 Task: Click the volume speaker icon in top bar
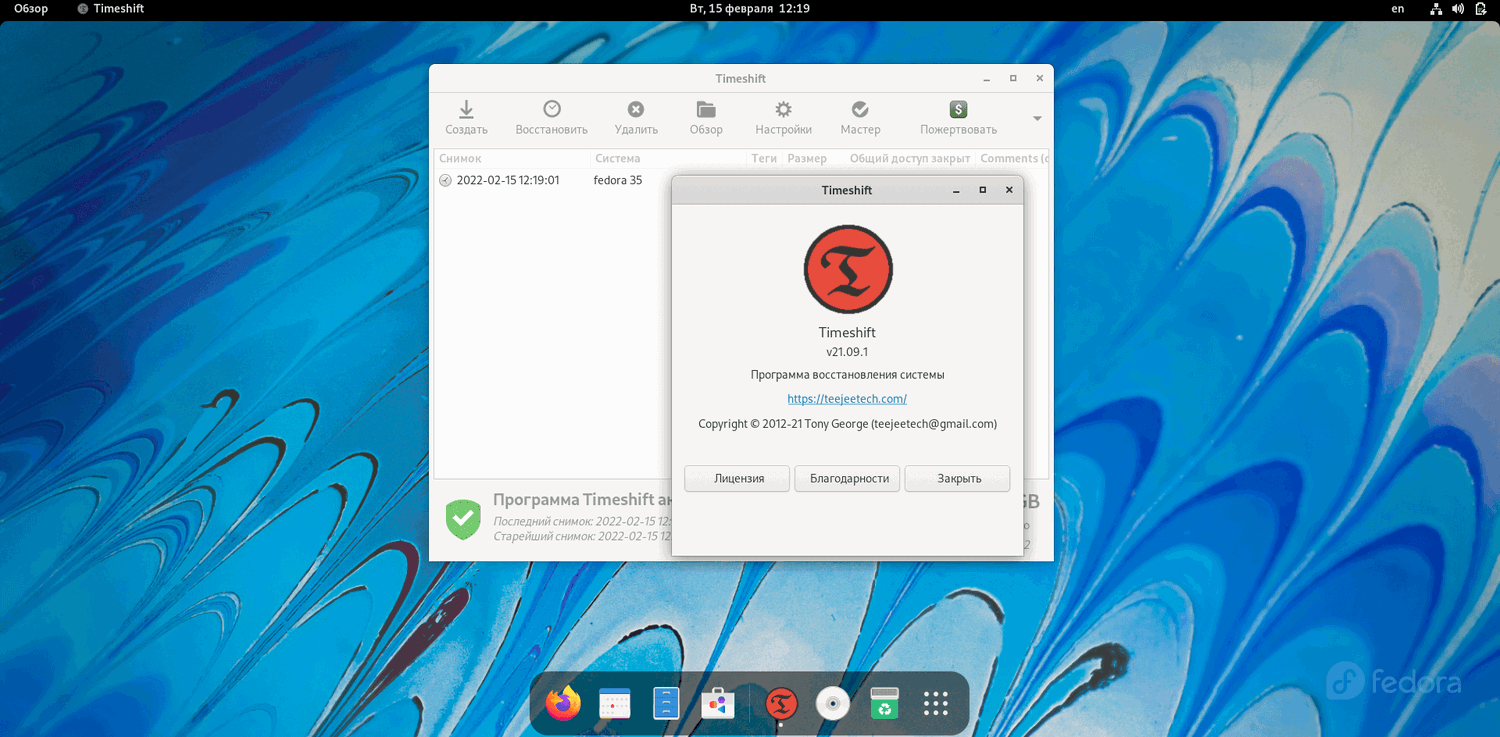tap(1458, 9)
